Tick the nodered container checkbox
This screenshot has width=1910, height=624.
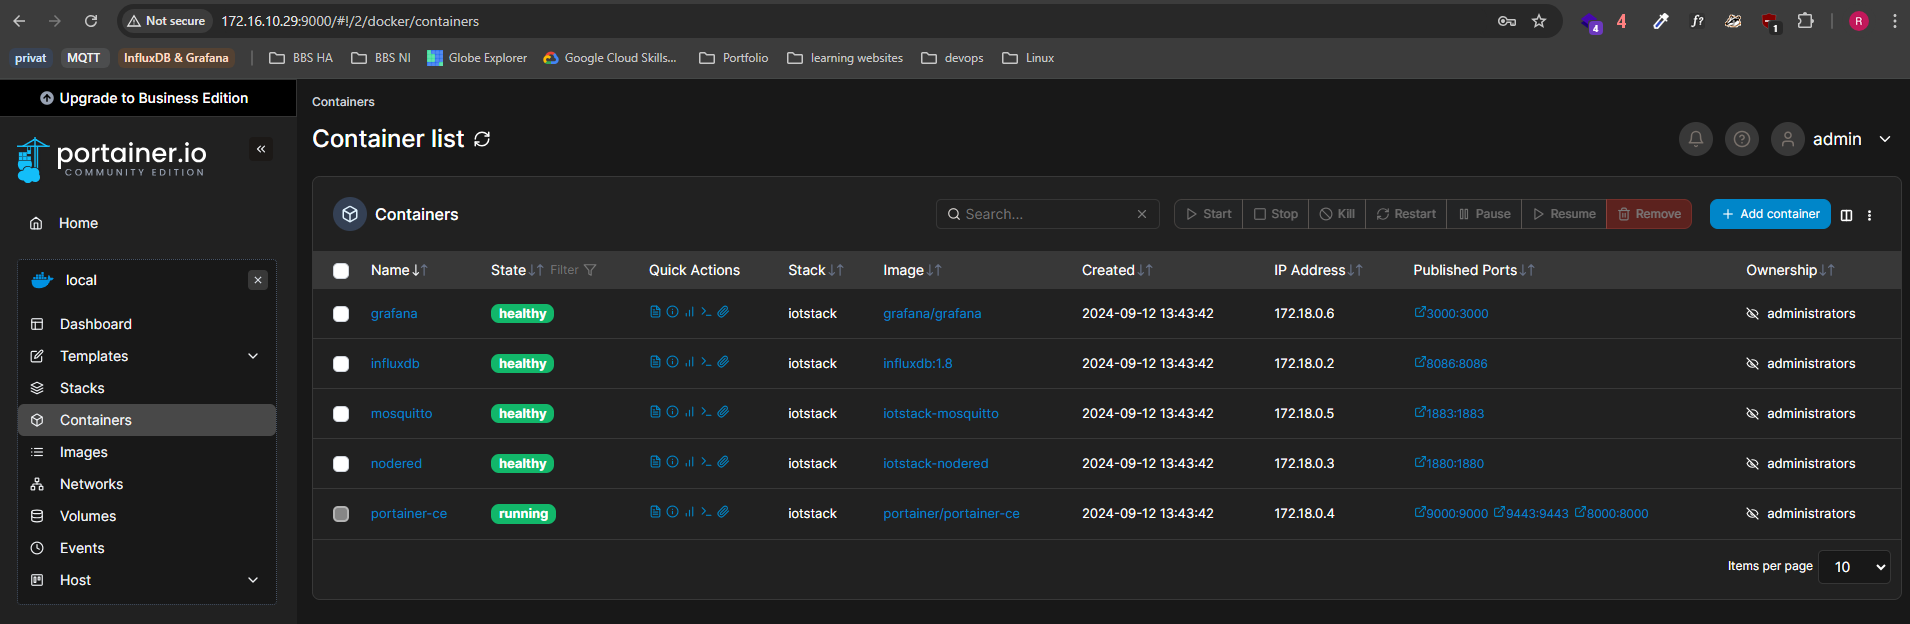tap(341, 464)
